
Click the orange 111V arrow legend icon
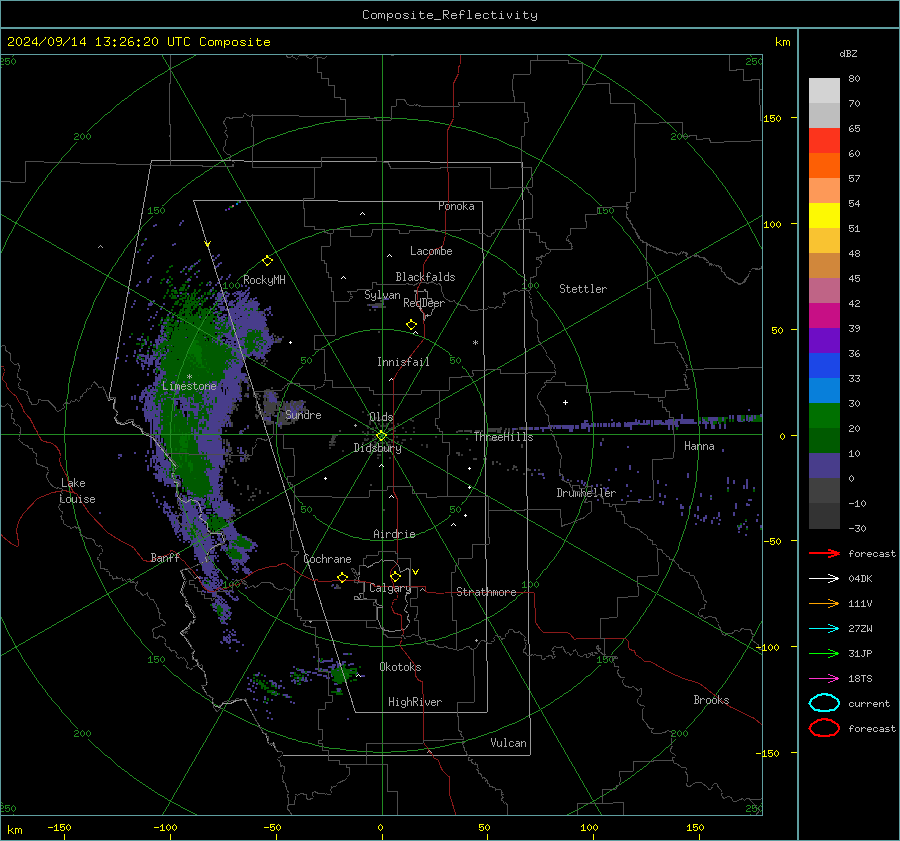coord(824,603)
